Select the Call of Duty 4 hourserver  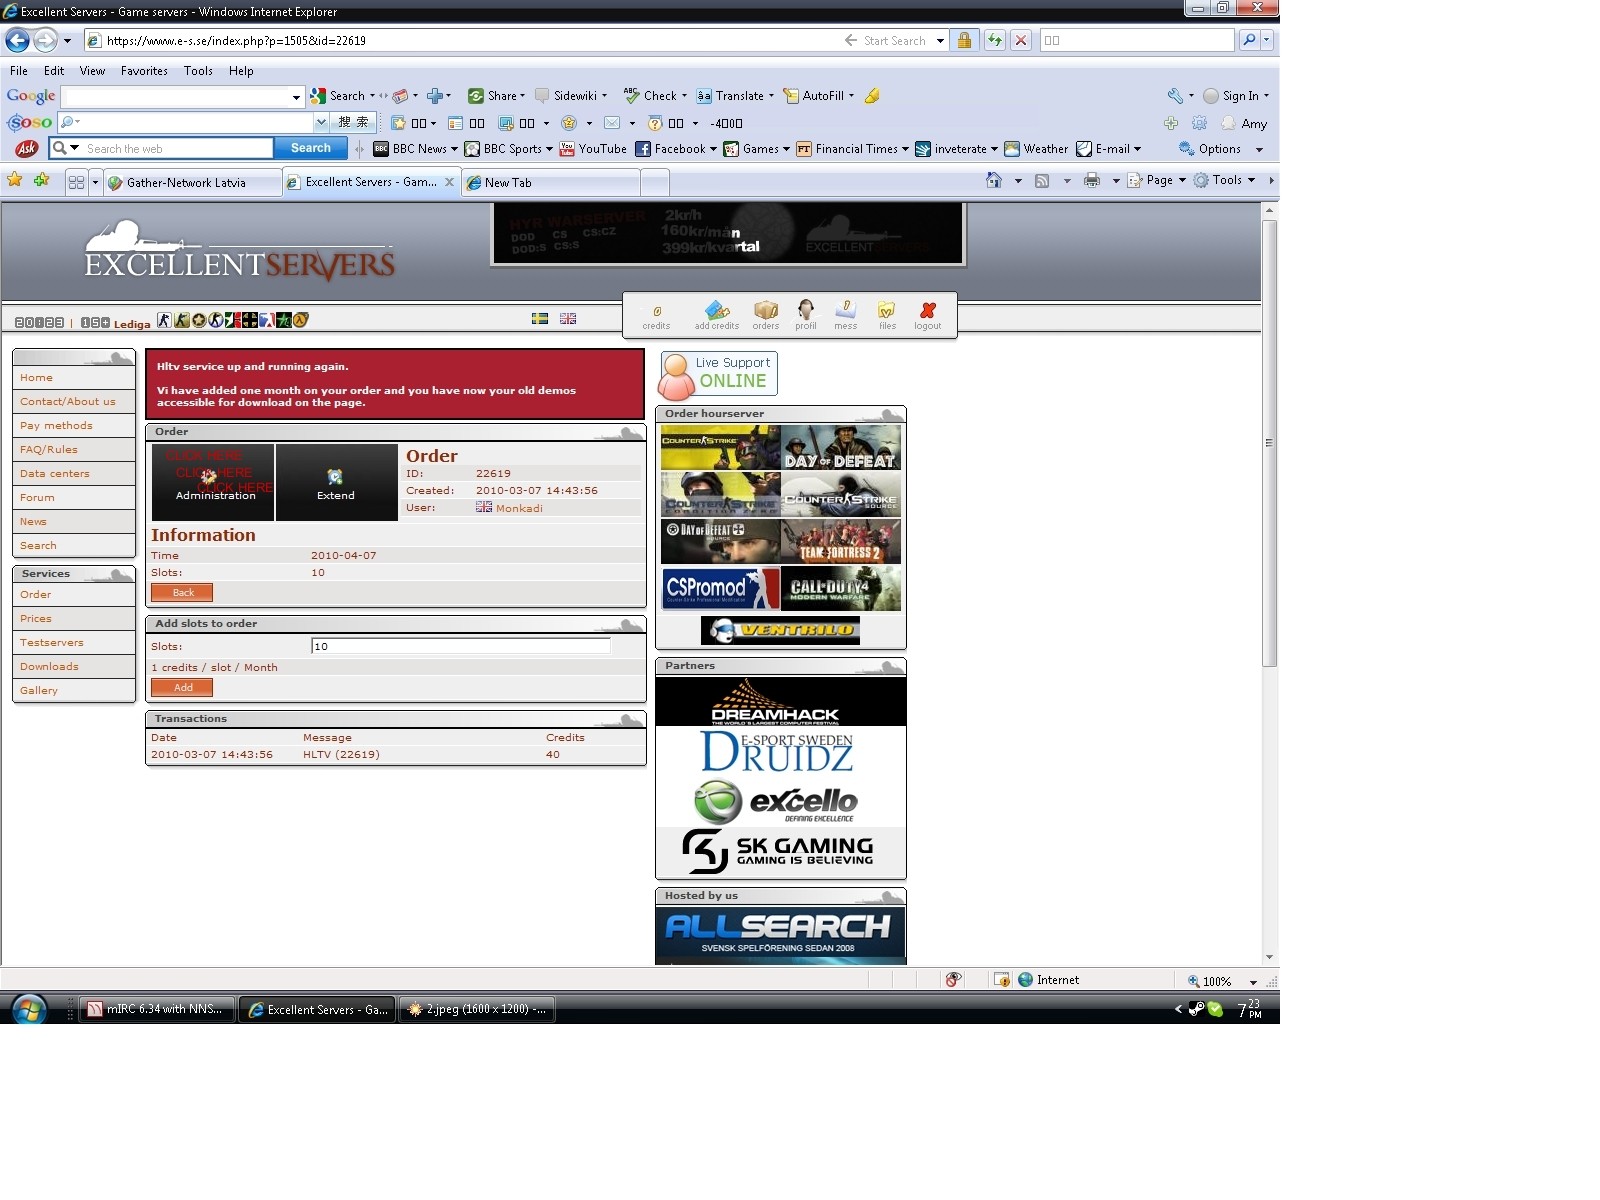tap(841, 589)
